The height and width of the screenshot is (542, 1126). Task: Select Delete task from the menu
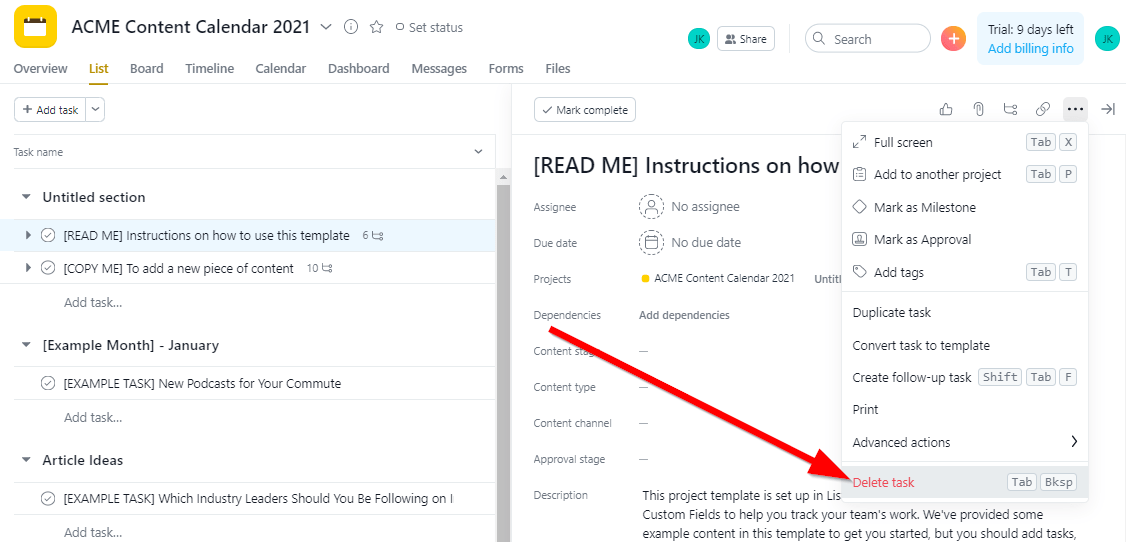coord(965,482)
